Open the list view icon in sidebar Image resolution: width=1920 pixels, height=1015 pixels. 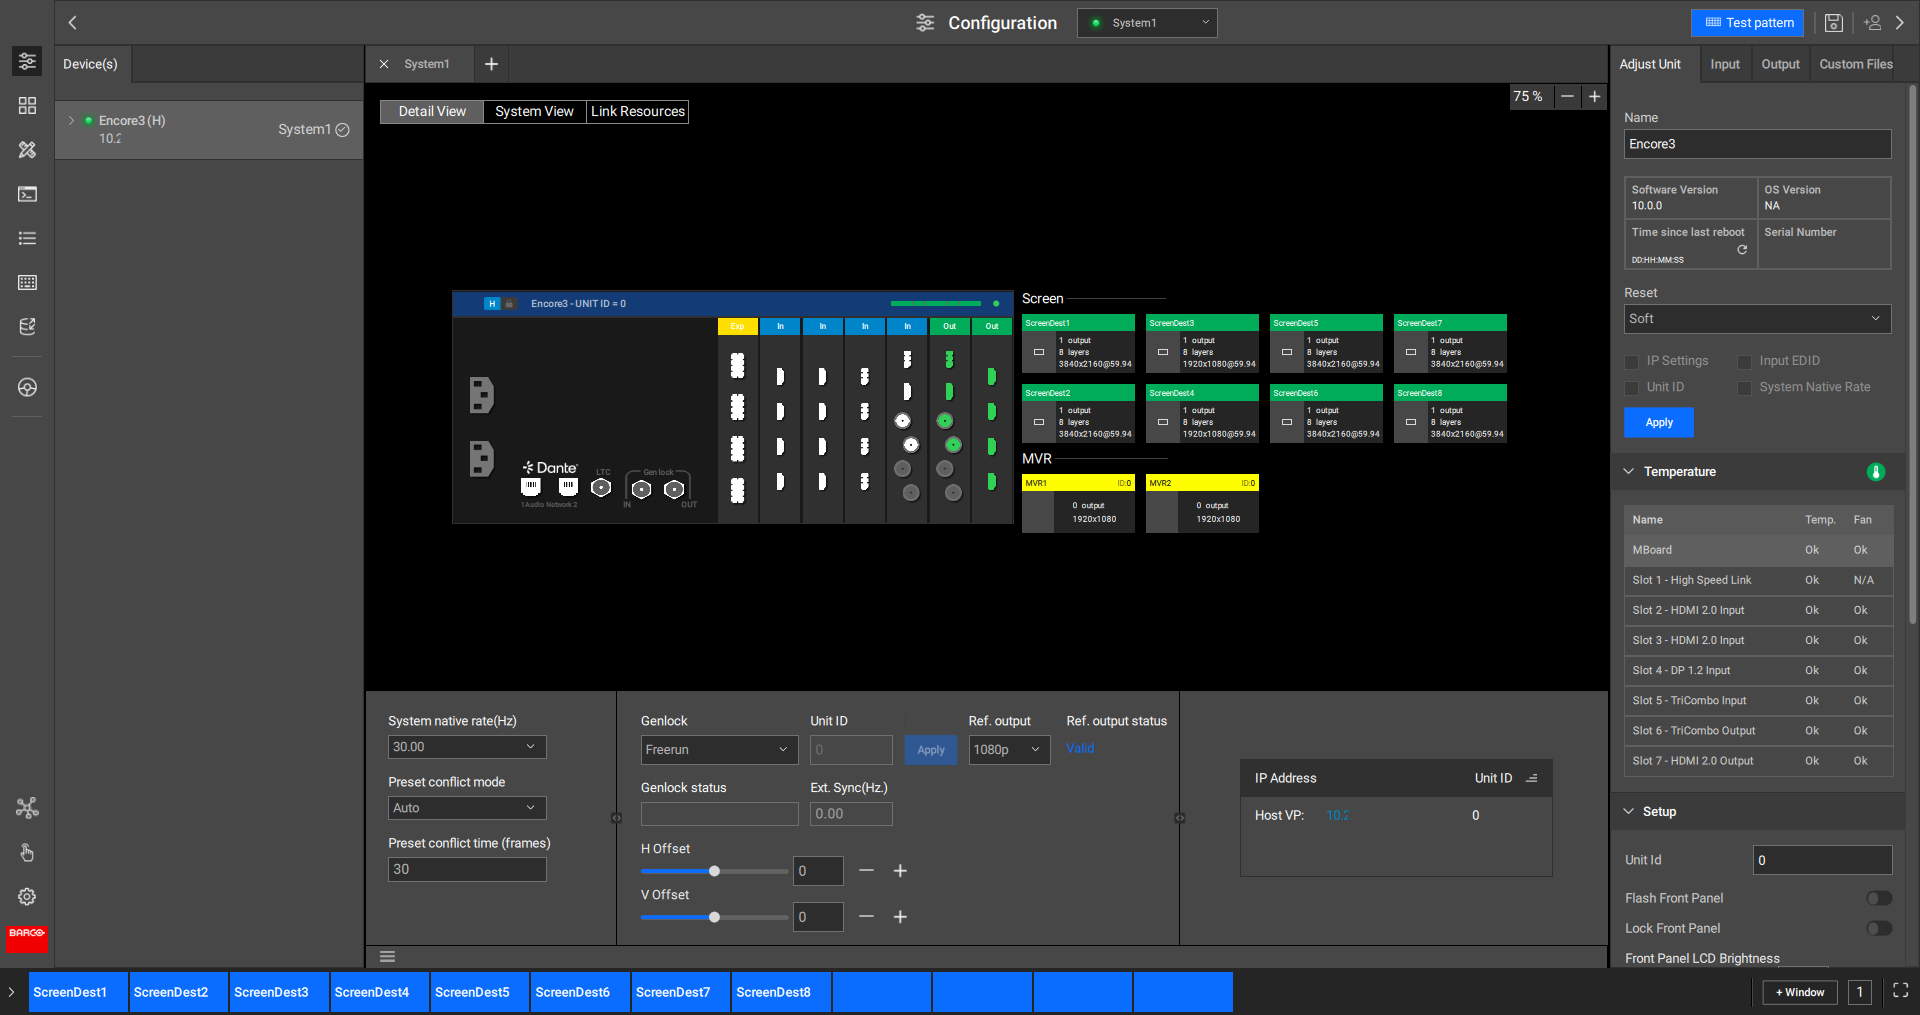coord(27,238)
